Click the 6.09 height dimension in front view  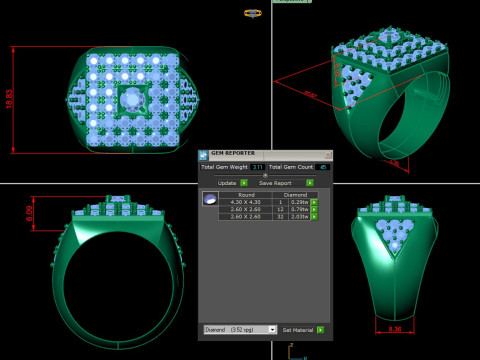point(29,214)
